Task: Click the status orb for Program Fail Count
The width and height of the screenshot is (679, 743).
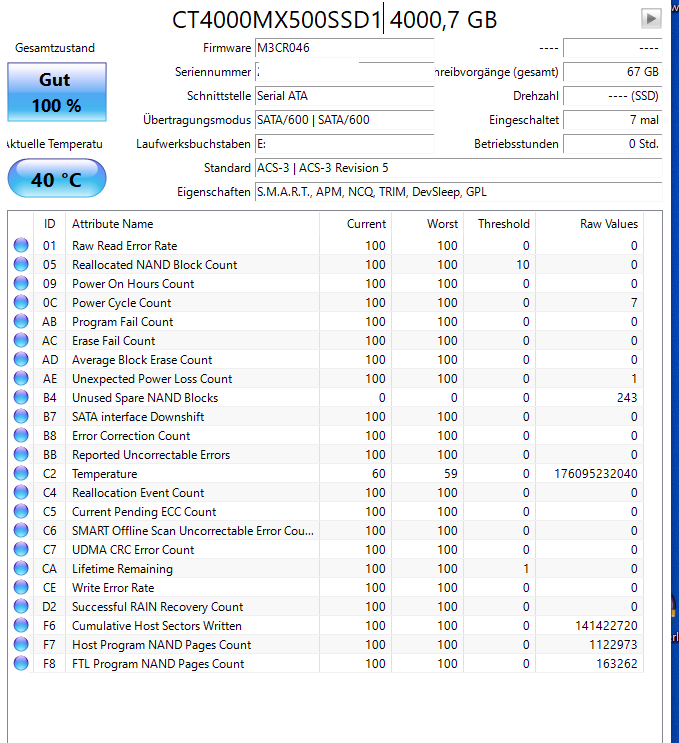Action: click(21, 321)
